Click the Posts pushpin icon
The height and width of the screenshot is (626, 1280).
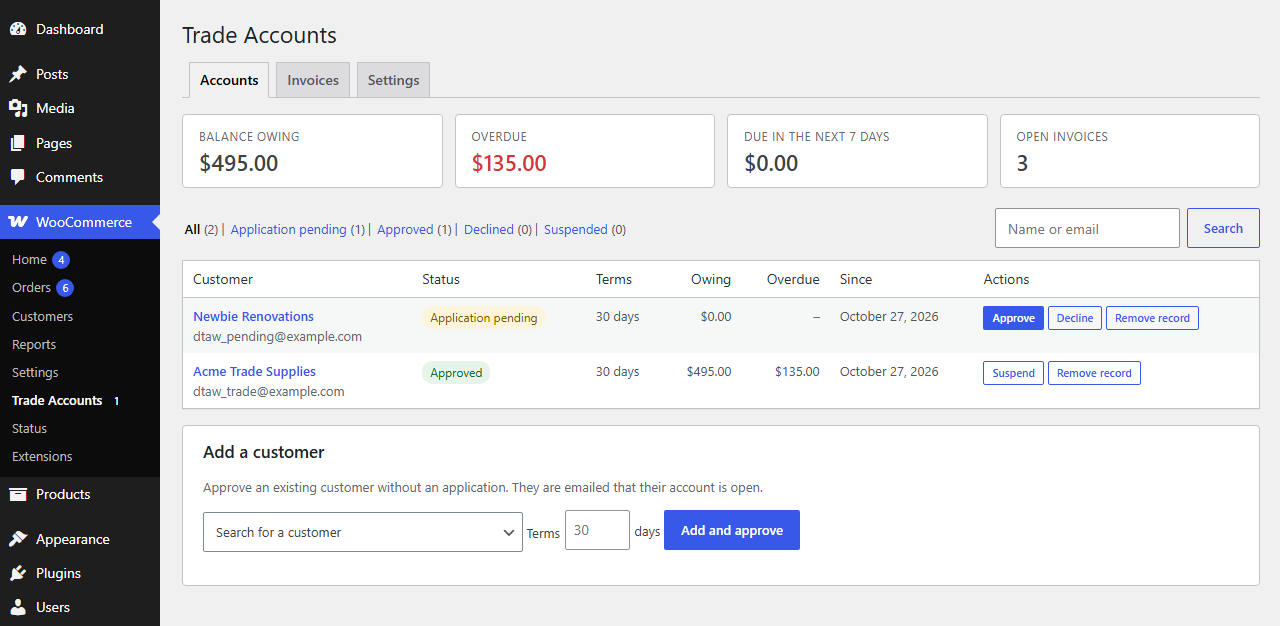18,74
